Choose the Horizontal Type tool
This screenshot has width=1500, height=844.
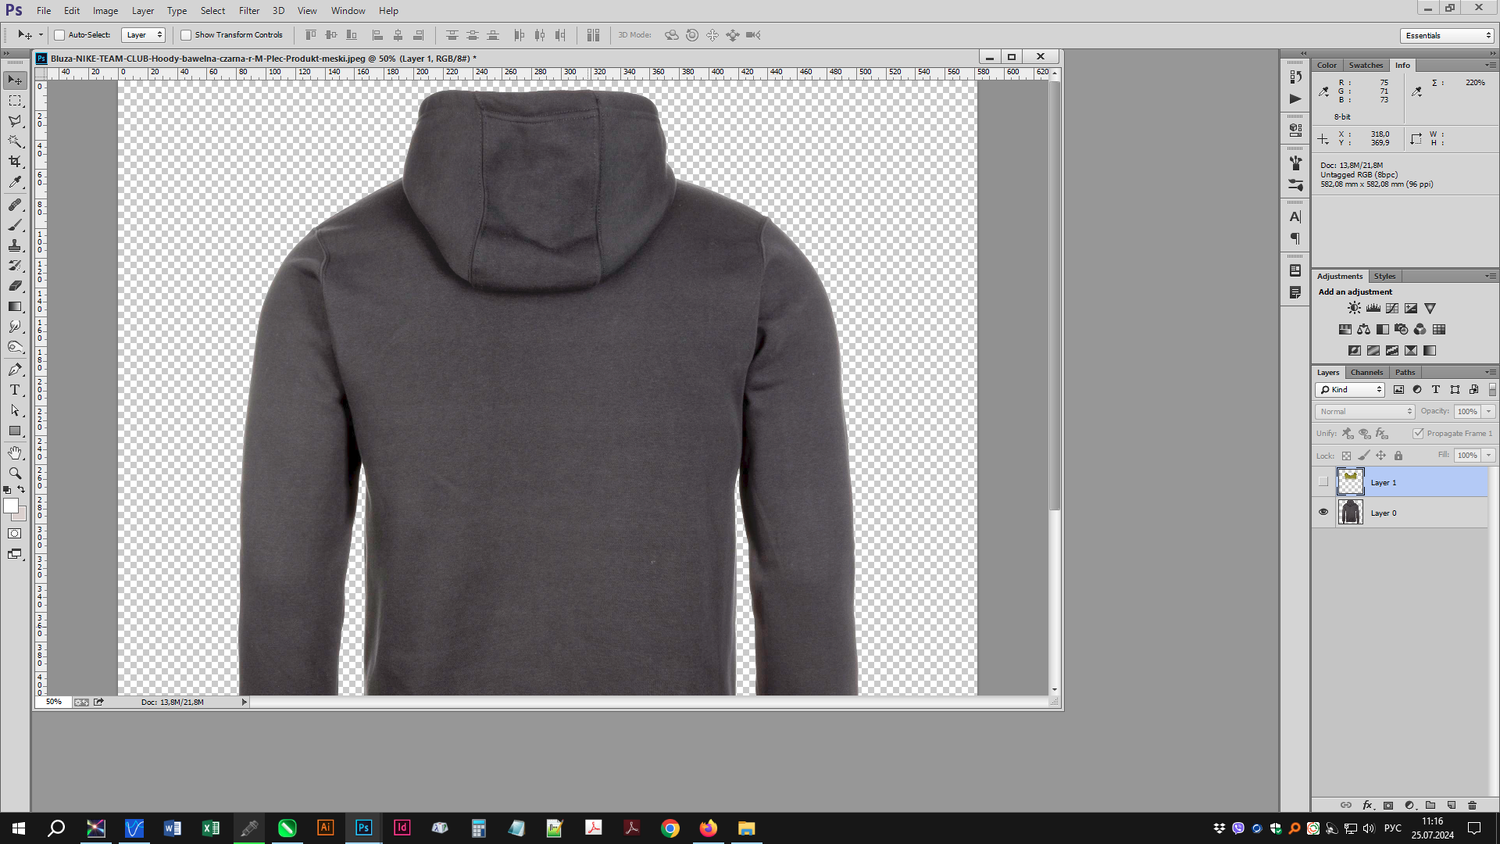pyautogui.click(x=15, y=390)
